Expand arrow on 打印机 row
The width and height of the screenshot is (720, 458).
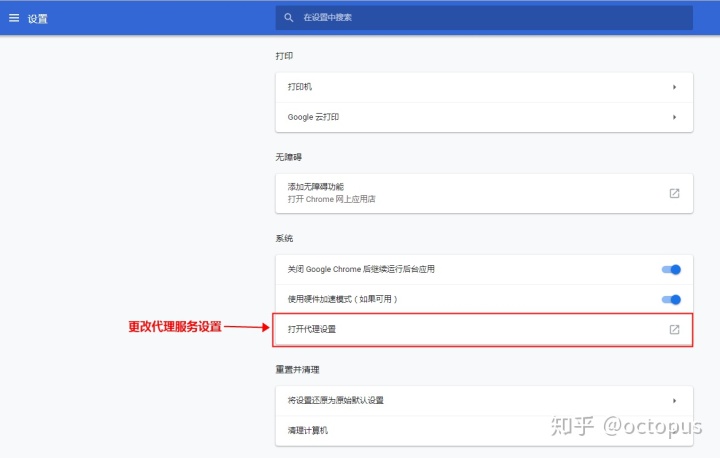(x=674, y=87)
